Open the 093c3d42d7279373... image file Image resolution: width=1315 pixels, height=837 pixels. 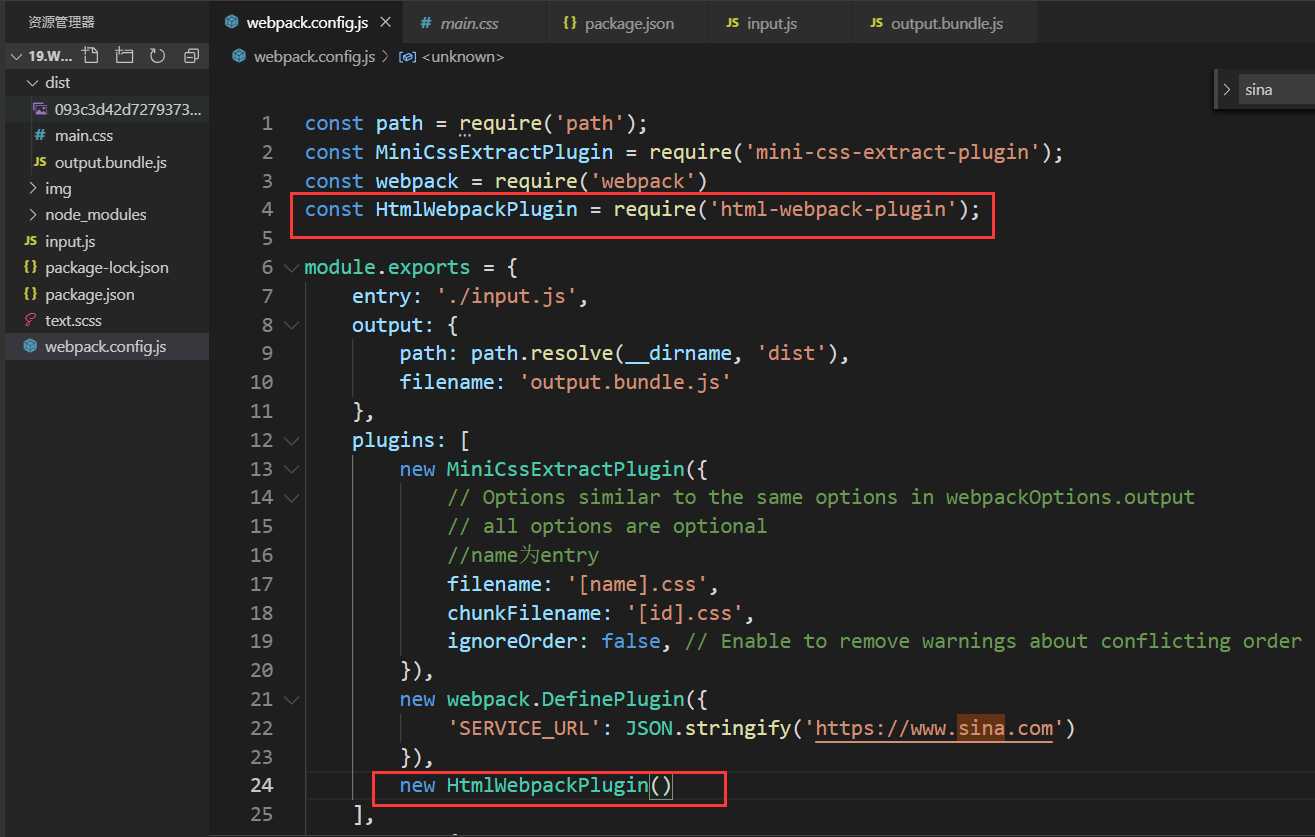pos(127,109)
